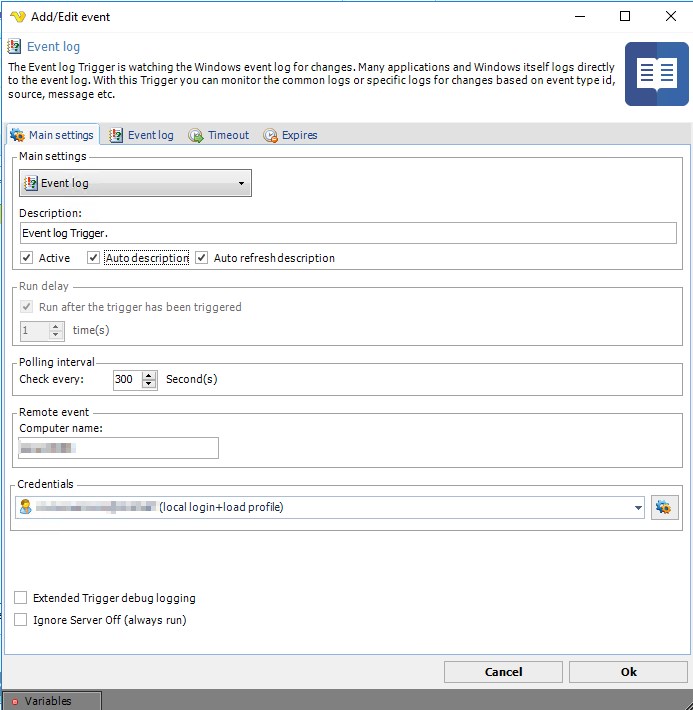Click the small Event log header icon
This screenshot has width=693, height=710.
point(14,46)
